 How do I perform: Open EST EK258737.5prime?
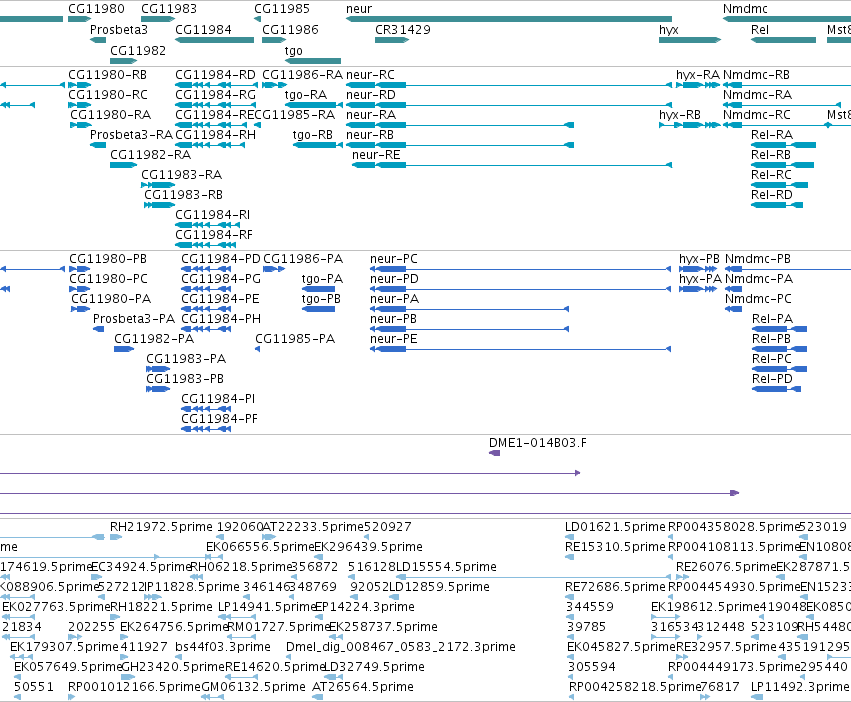click(383, 627)
